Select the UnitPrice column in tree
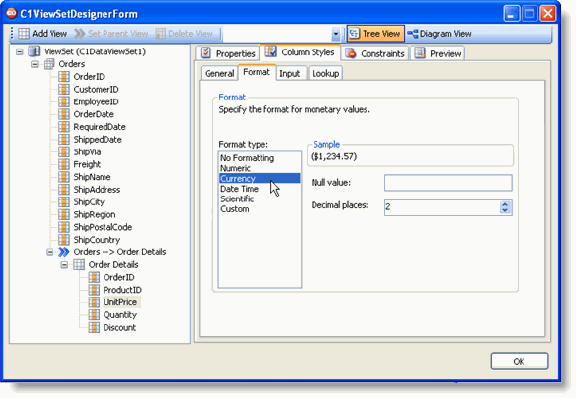Screen dimensions: 576x398 pyautogui.click(x=120, y=302)
